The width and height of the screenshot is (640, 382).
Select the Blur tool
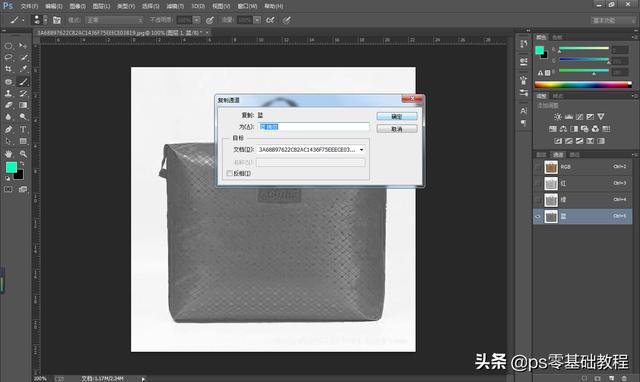(8, 117)
